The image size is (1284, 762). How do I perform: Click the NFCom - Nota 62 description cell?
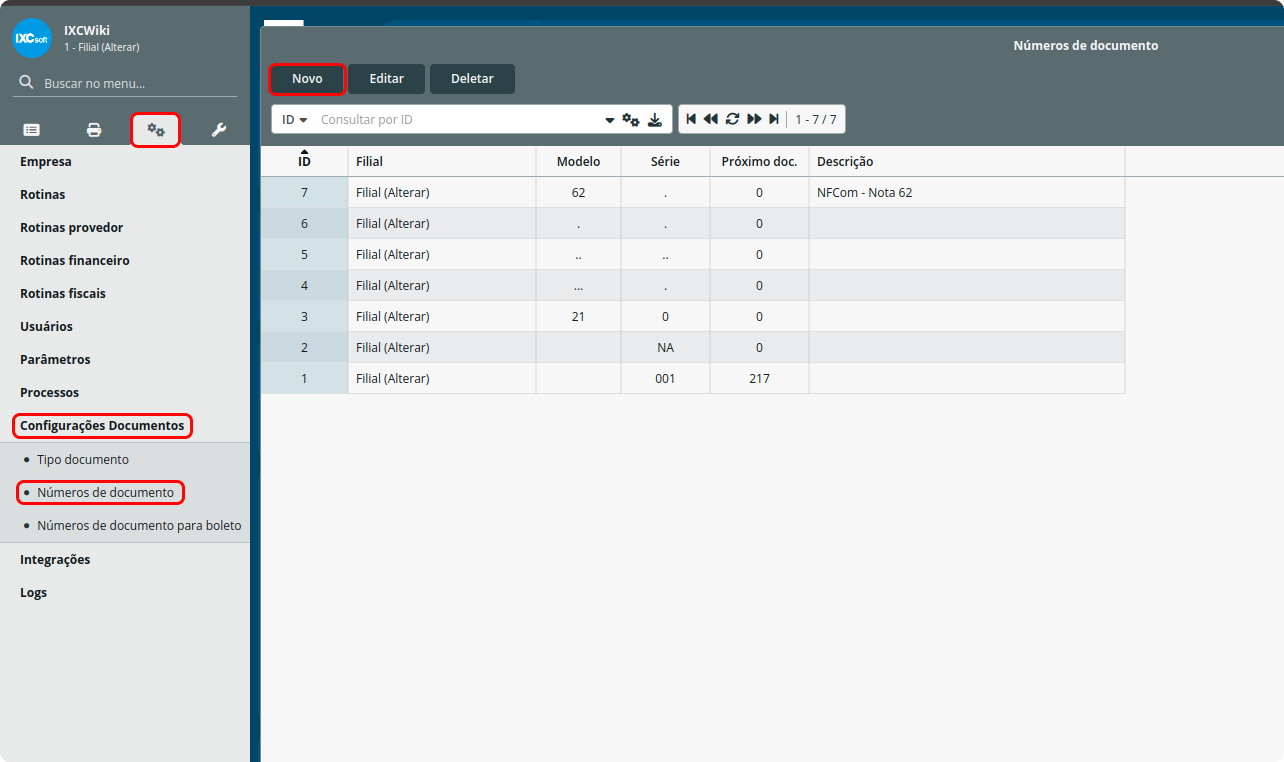(x=966, y=192)
